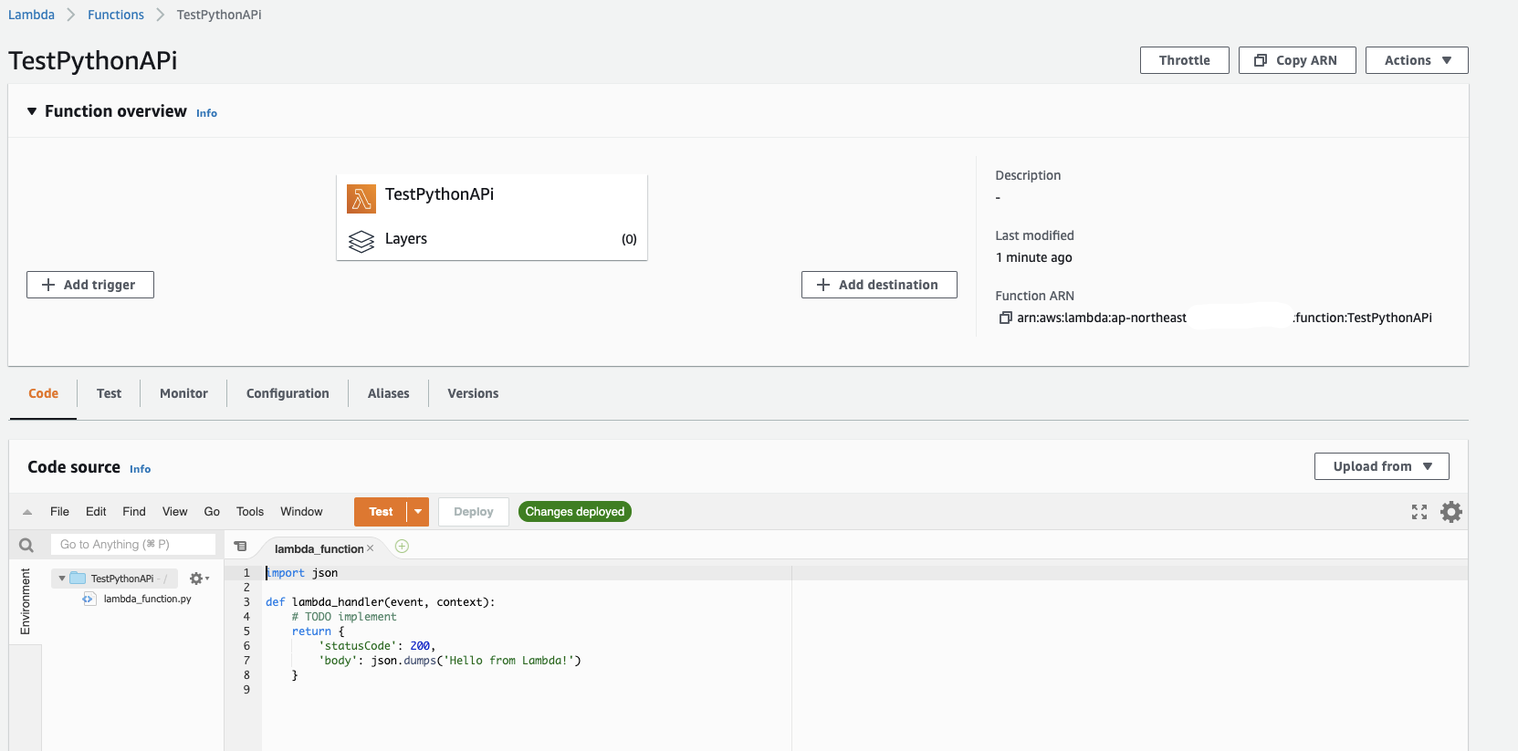
Task: Open the Window menu in editor
Action: pos(301,511)
